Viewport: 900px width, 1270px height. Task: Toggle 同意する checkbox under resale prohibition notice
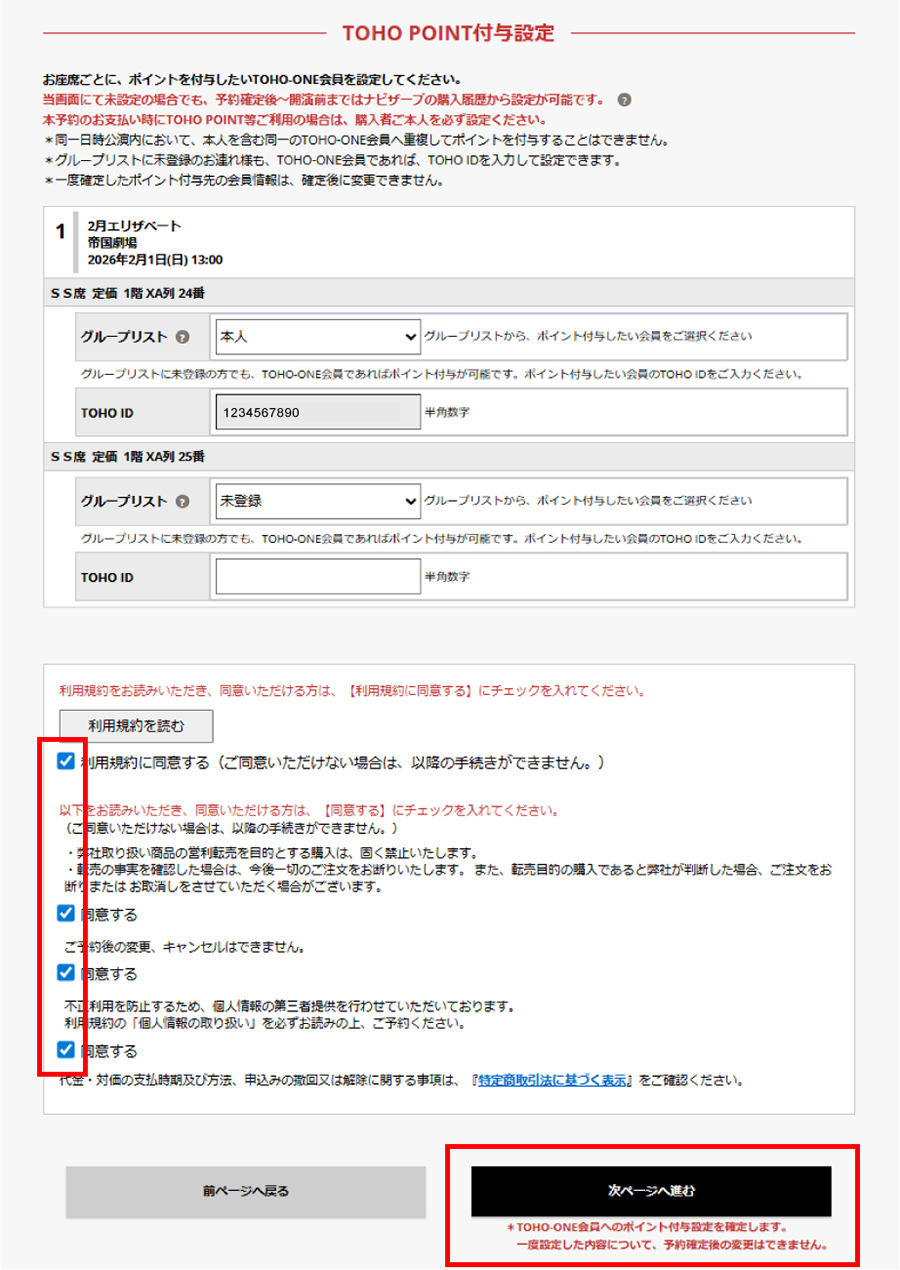66,913
